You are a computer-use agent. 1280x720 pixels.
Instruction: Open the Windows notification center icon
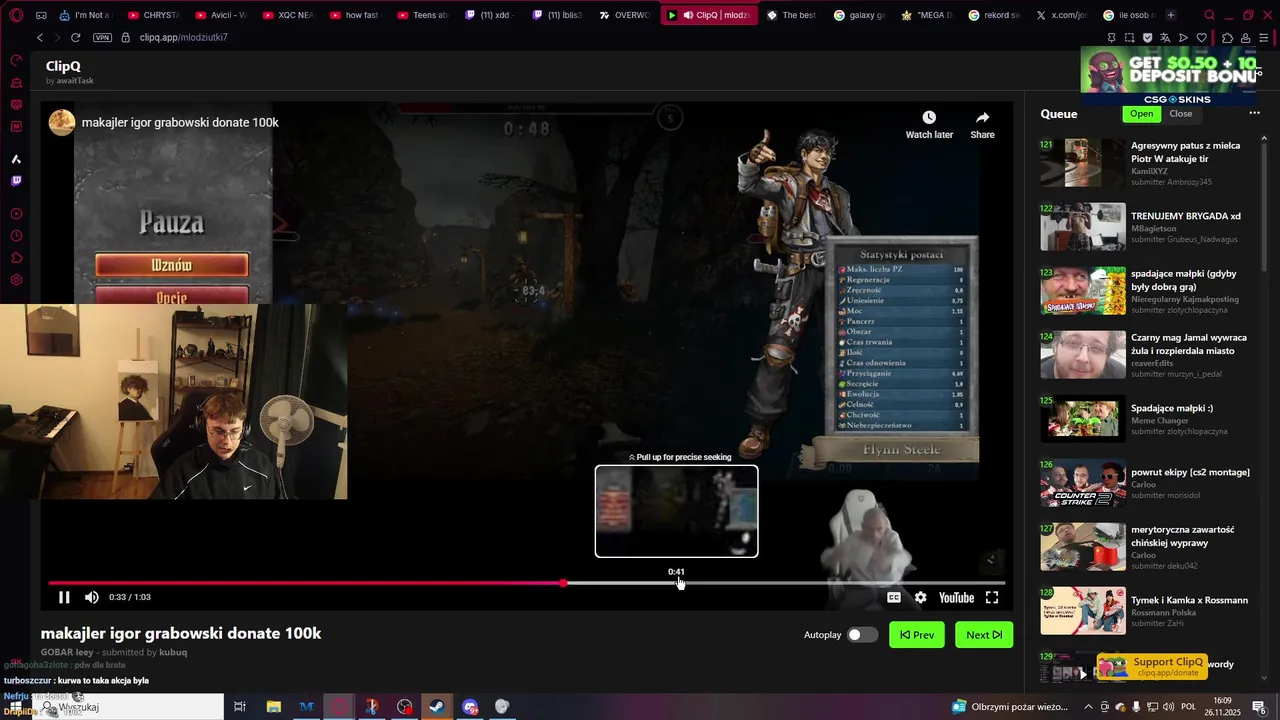tap(1258, 707)
